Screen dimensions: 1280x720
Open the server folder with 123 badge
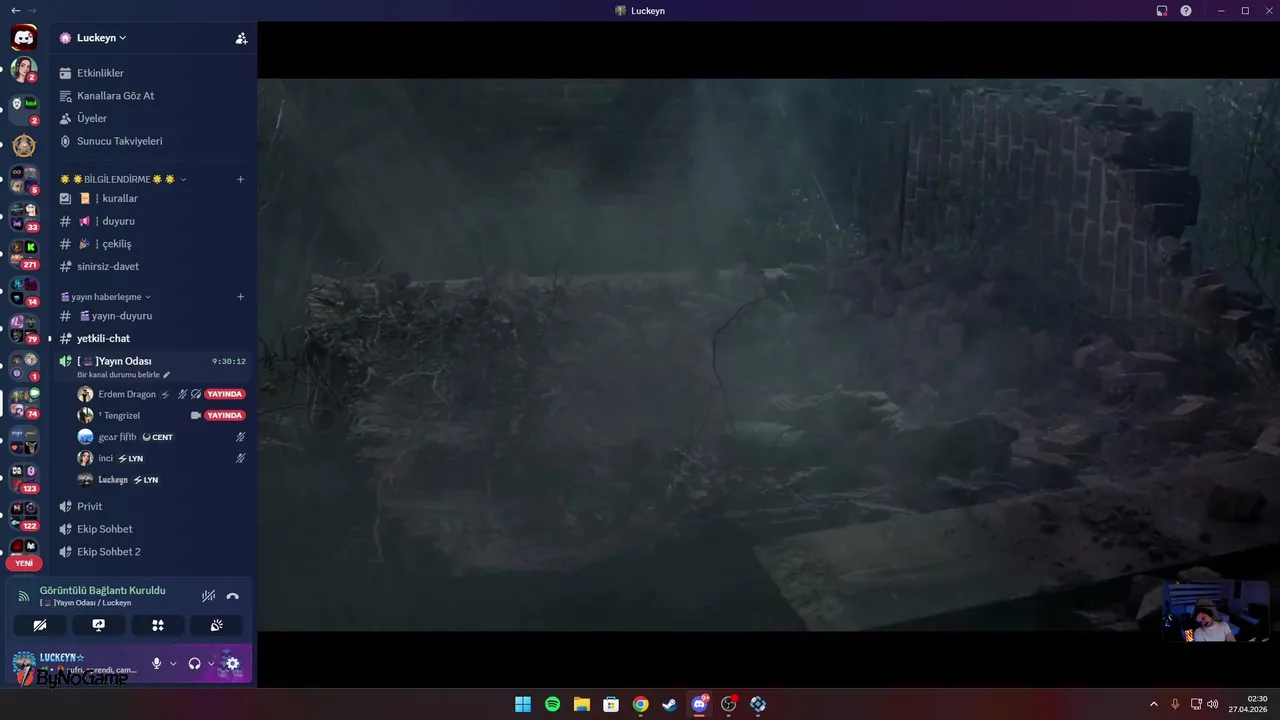point(24,478)
